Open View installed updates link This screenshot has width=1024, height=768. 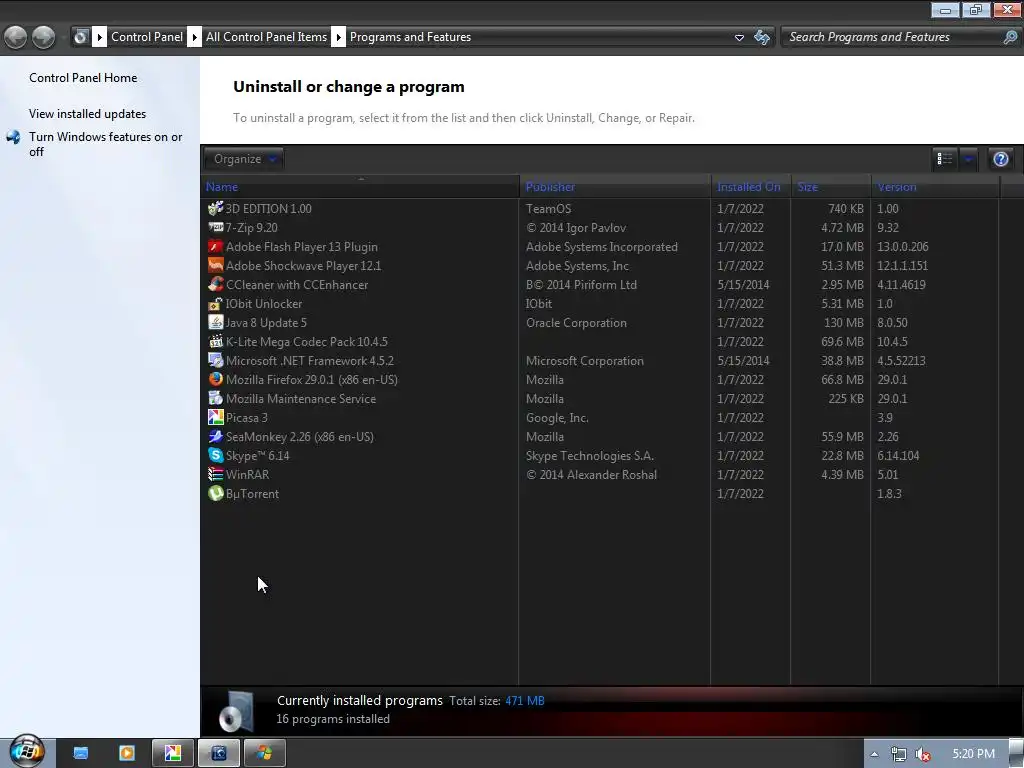[88, 114]
